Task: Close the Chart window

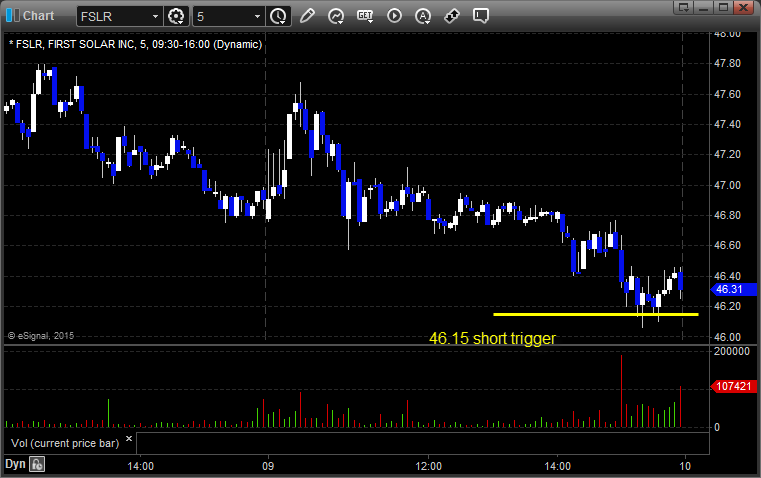Action: point(743,7)
